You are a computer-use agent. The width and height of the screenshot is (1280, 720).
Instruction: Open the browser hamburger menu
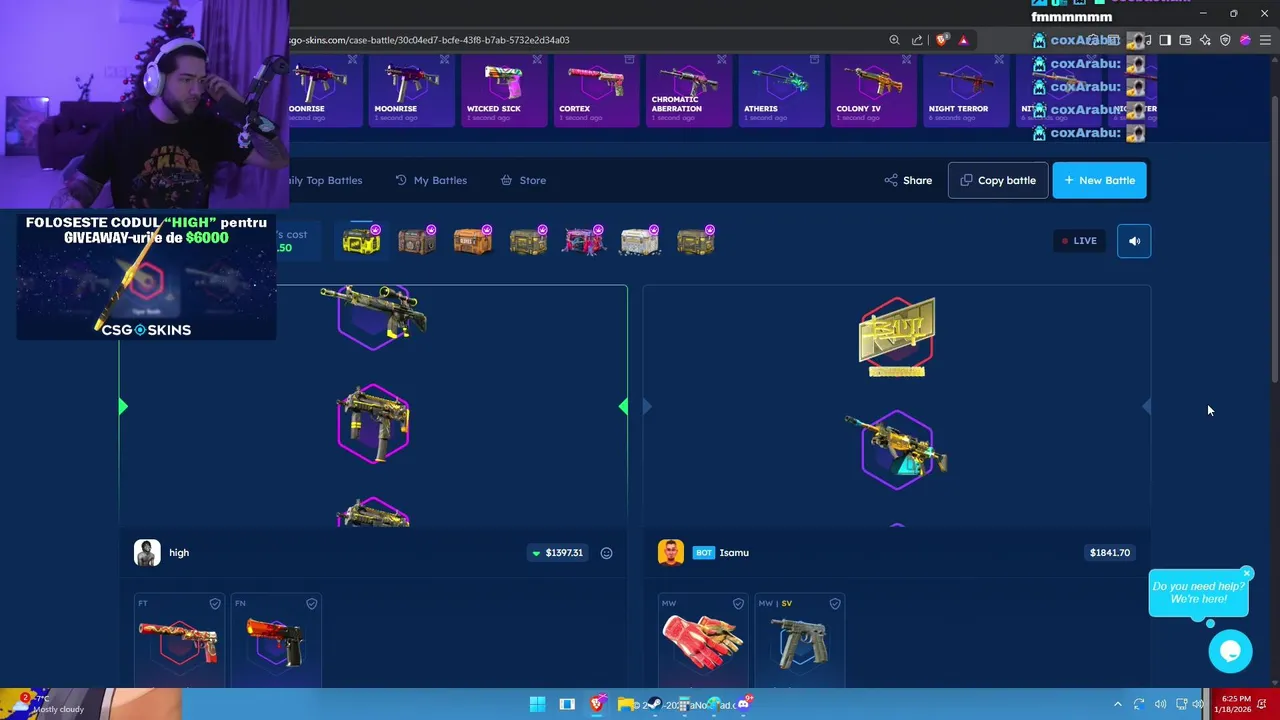coord(1265,40)
